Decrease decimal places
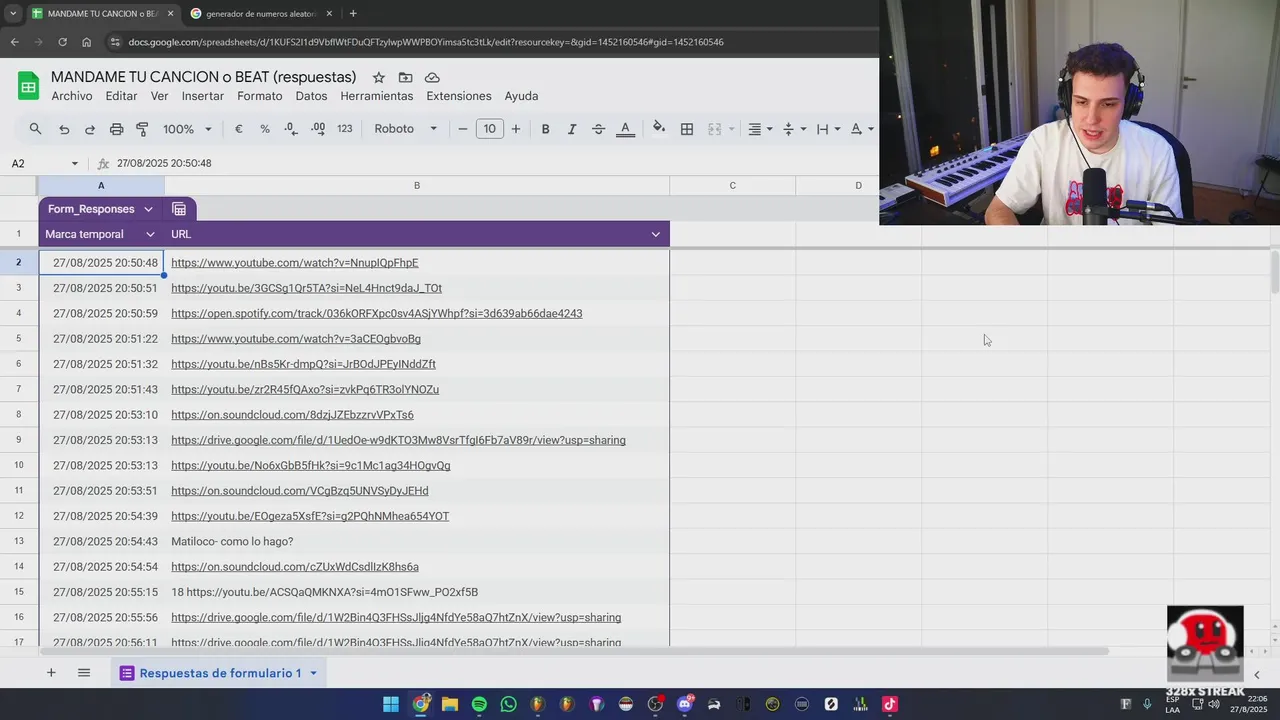This screenshot has height=720, width=1280. tap(290, 129)
